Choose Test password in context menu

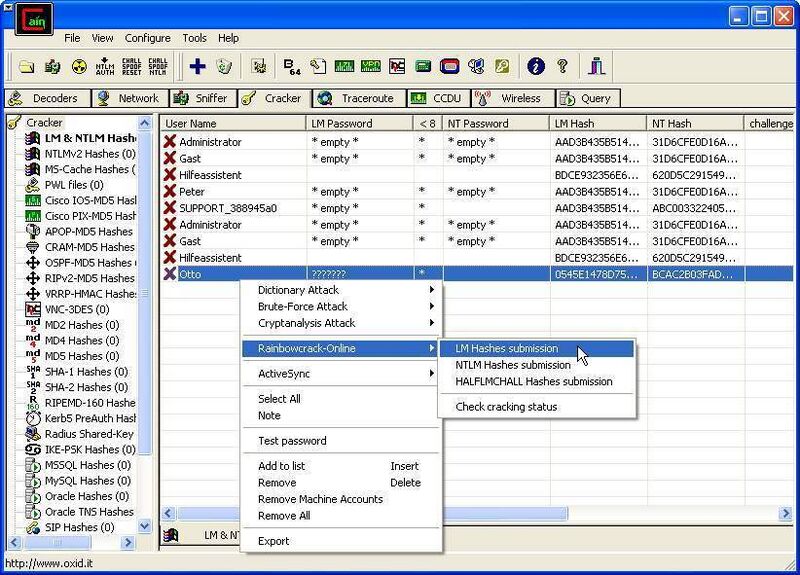coord(341,441)
